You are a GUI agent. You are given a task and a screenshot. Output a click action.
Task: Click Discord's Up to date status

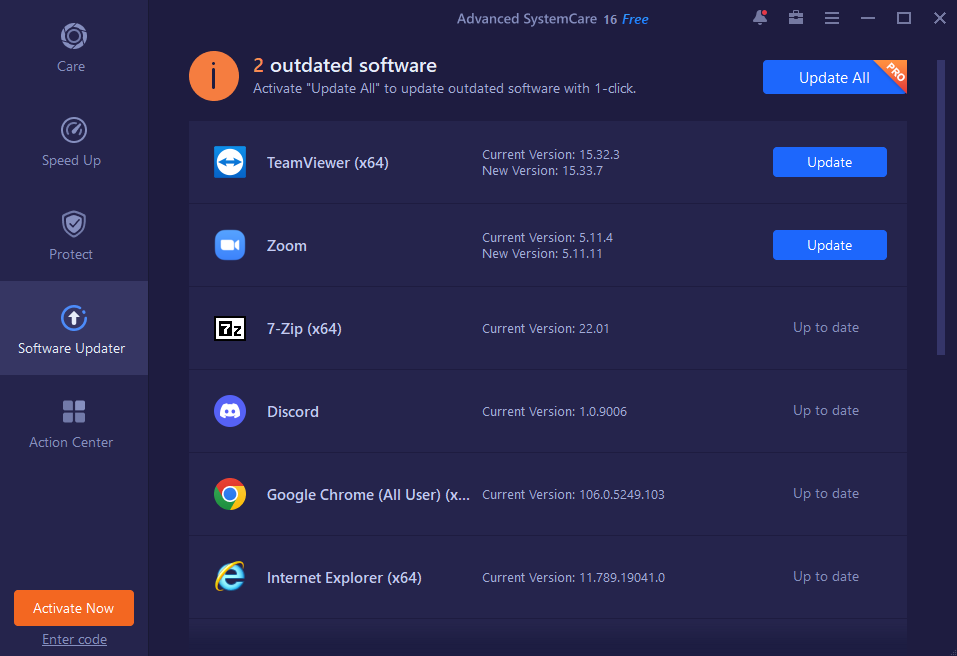(x=826, y=411)
